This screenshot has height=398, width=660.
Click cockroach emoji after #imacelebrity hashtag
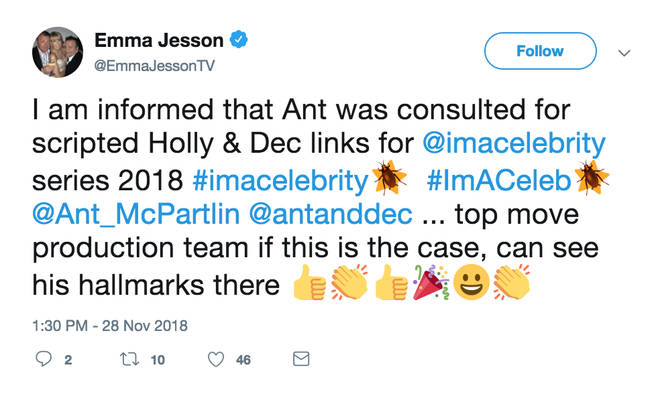pos(390,177)
